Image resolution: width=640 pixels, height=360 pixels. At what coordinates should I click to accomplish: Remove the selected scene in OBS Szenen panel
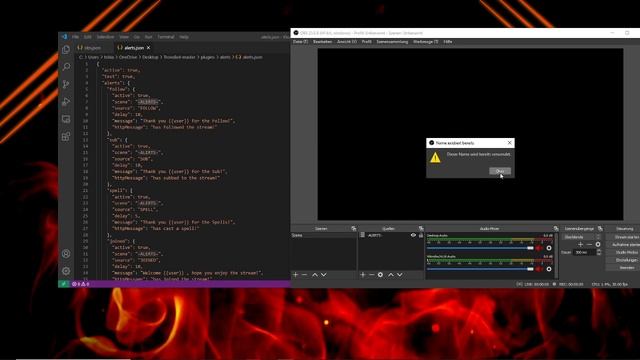304,275
